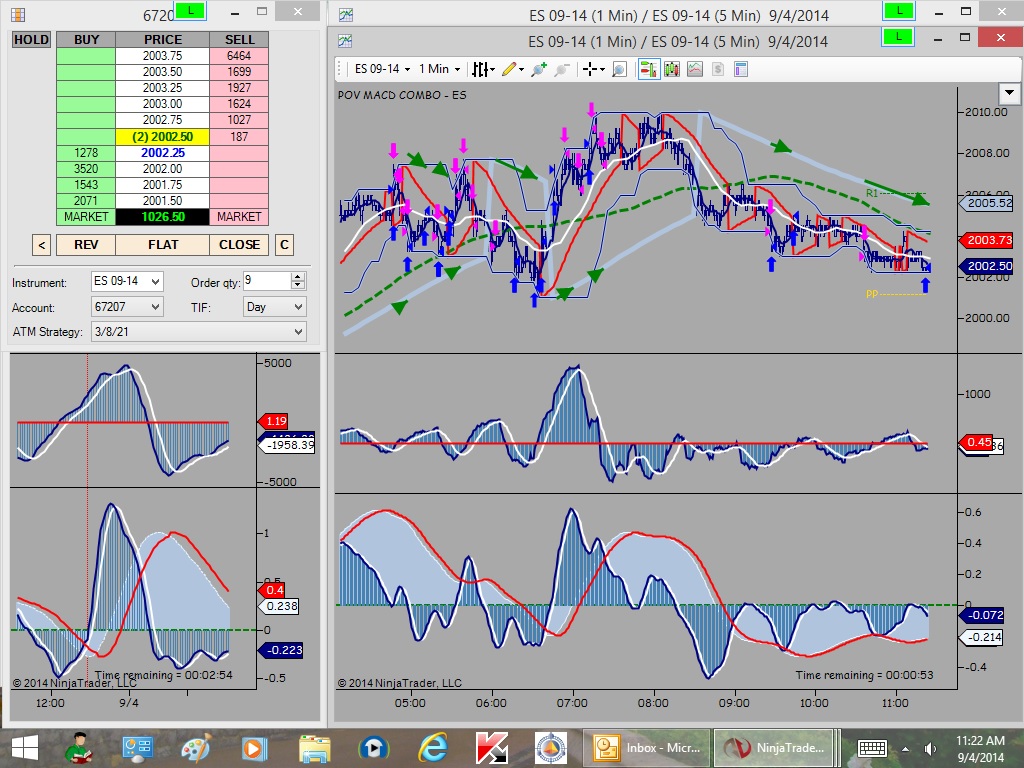The width and height of the screenshot is (1024, 768).
Task: Open Internet Explorer from the taskbar
Action: (x=433, y=748)
